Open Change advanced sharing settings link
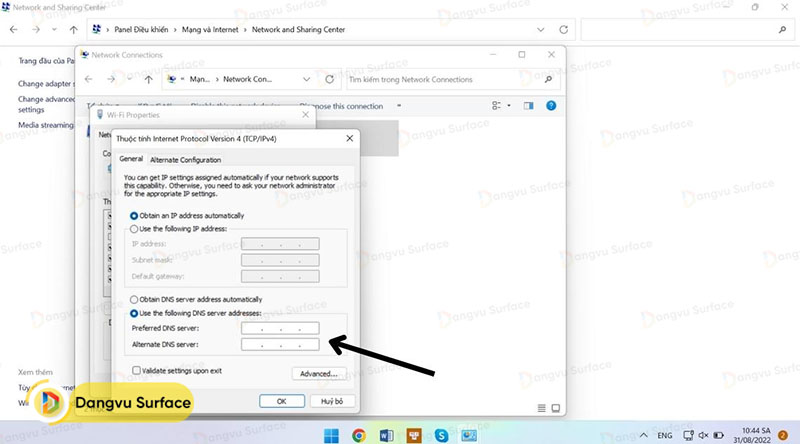800x444 pixels. pos(46,104)
